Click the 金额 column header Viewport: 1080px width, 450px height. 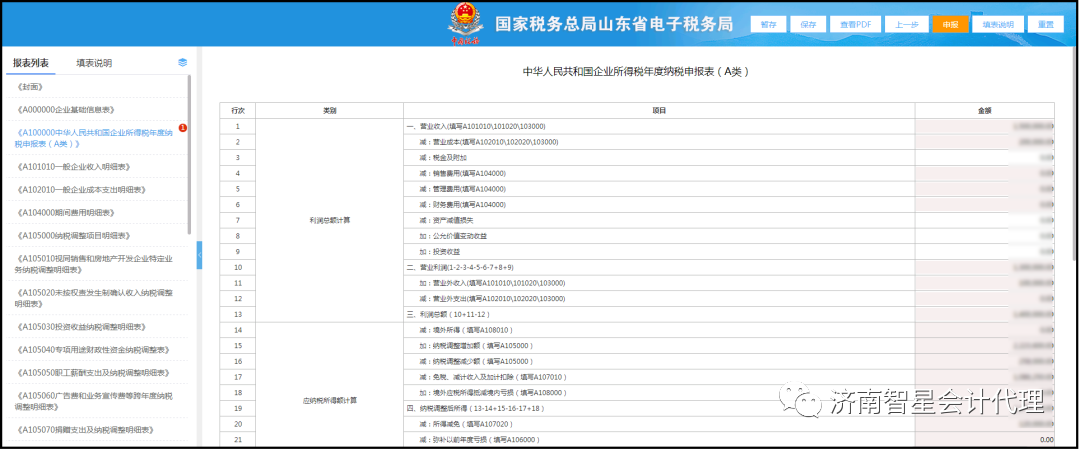(984, 110)
